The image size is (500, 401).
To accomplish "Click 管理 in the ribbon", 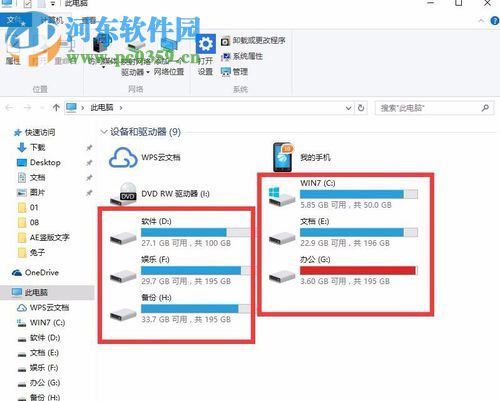I will 234,71.
